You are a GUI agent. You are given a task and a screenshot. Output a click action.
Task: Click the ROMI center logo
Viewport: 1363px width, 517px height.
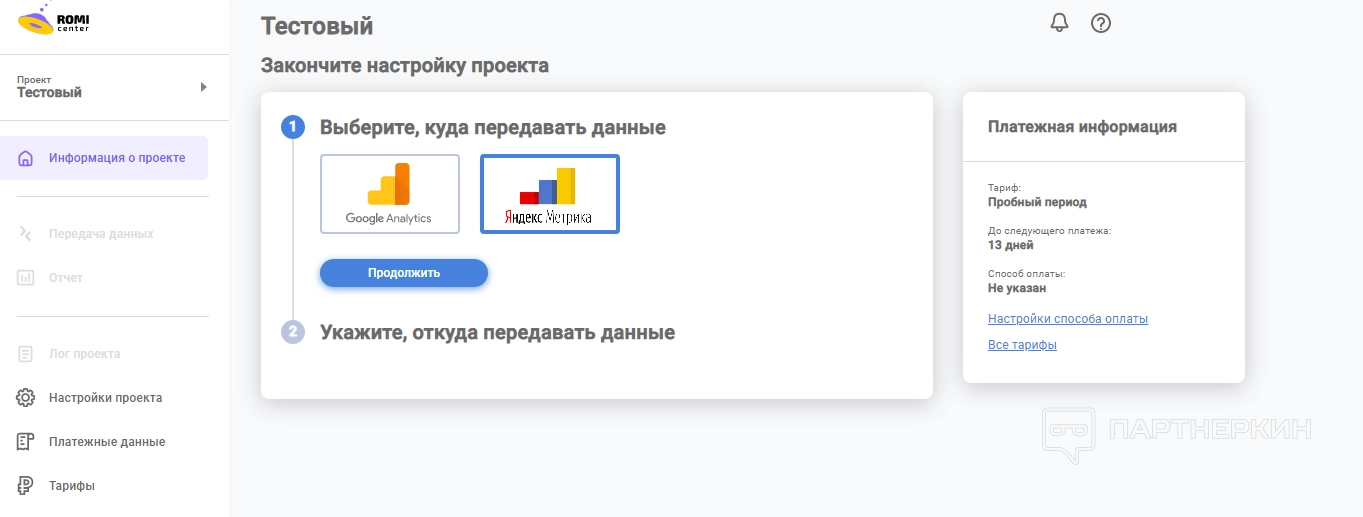52,20
